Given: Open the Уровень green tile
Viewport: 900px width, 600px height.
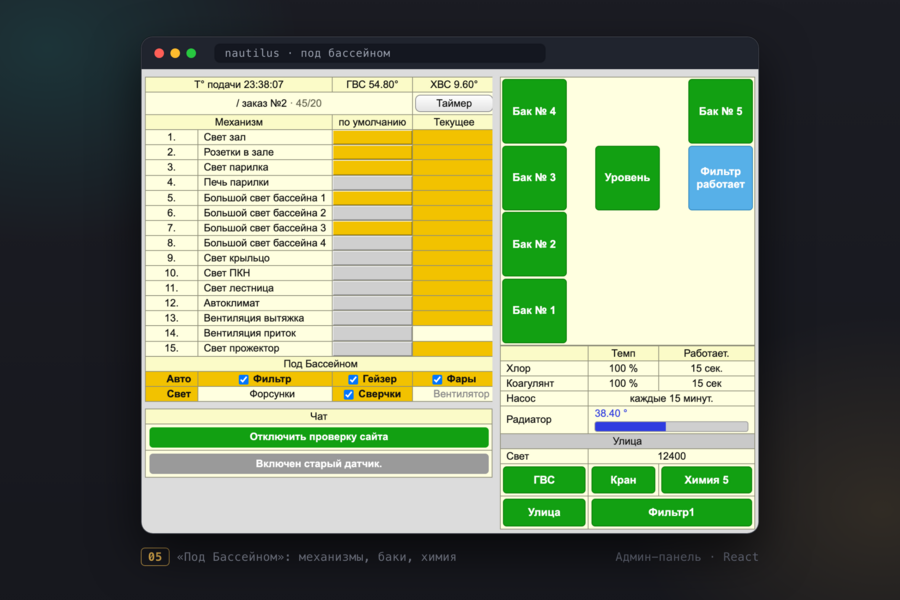Looking at the screenshot, I should (x=627, y=178).
